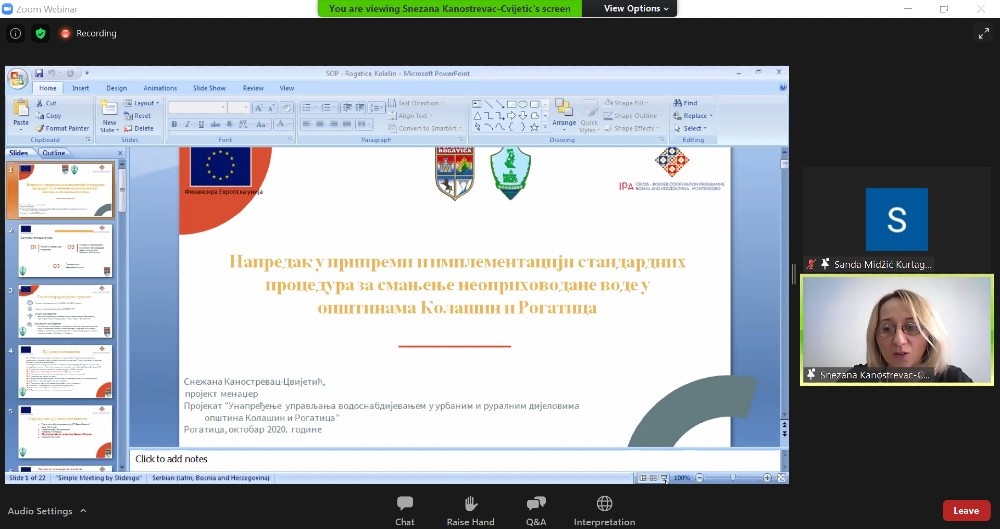
Task: Adjust the PowerPoint zoom slider
Action: point(733,478)
